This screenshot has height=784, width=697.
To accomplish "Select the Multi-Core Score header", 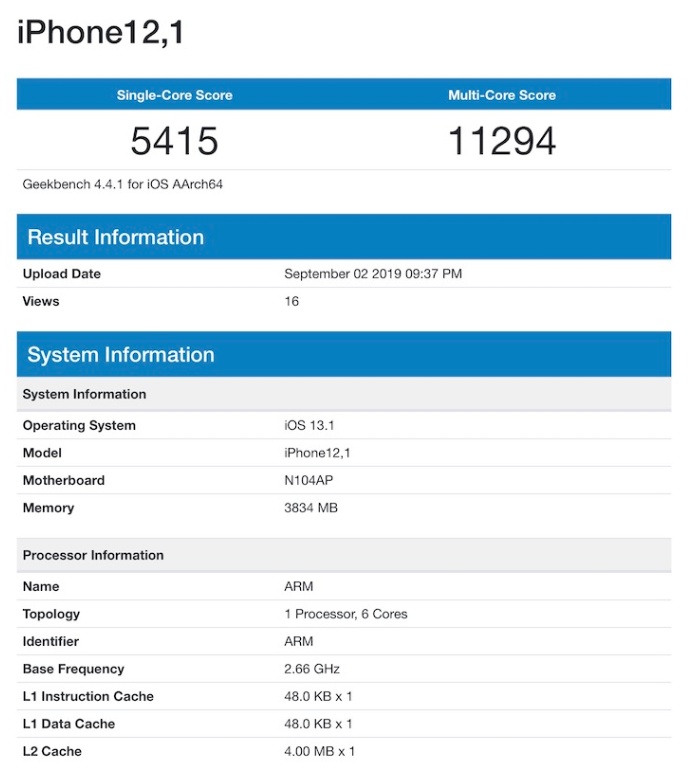I will pos(502,95).
